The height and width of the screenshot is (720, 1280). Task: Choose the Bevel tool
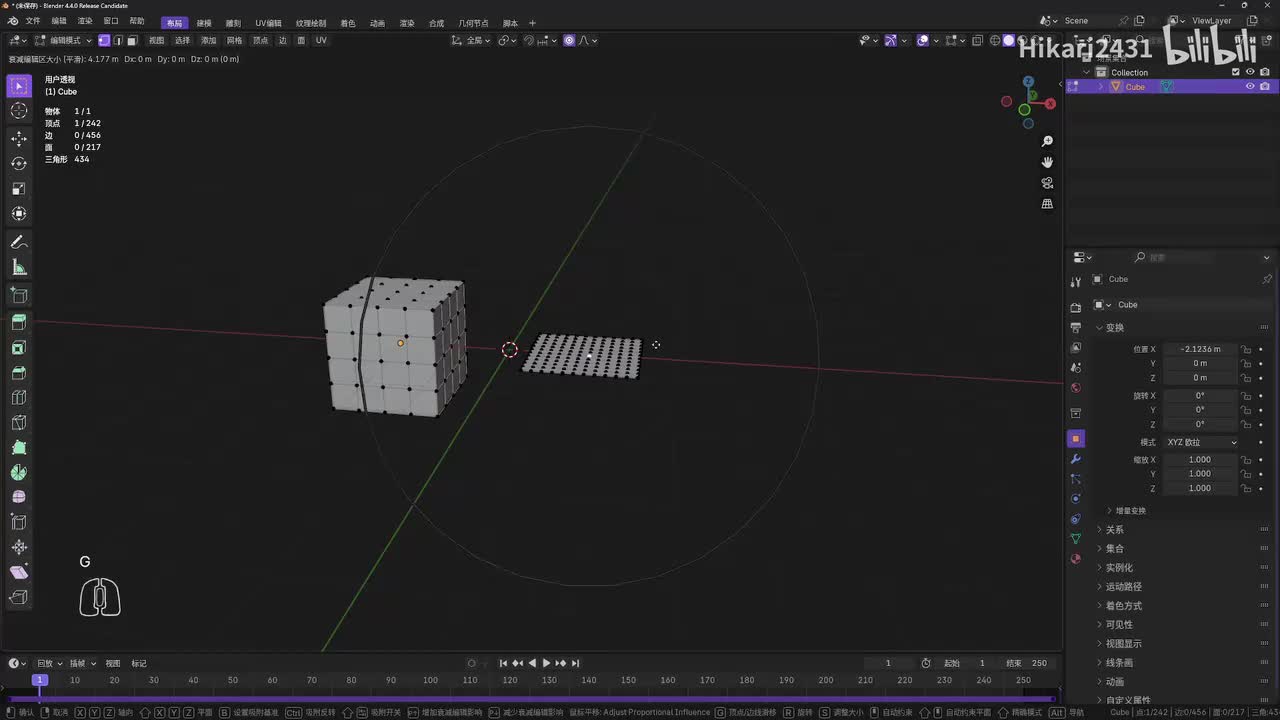(19, 373)
